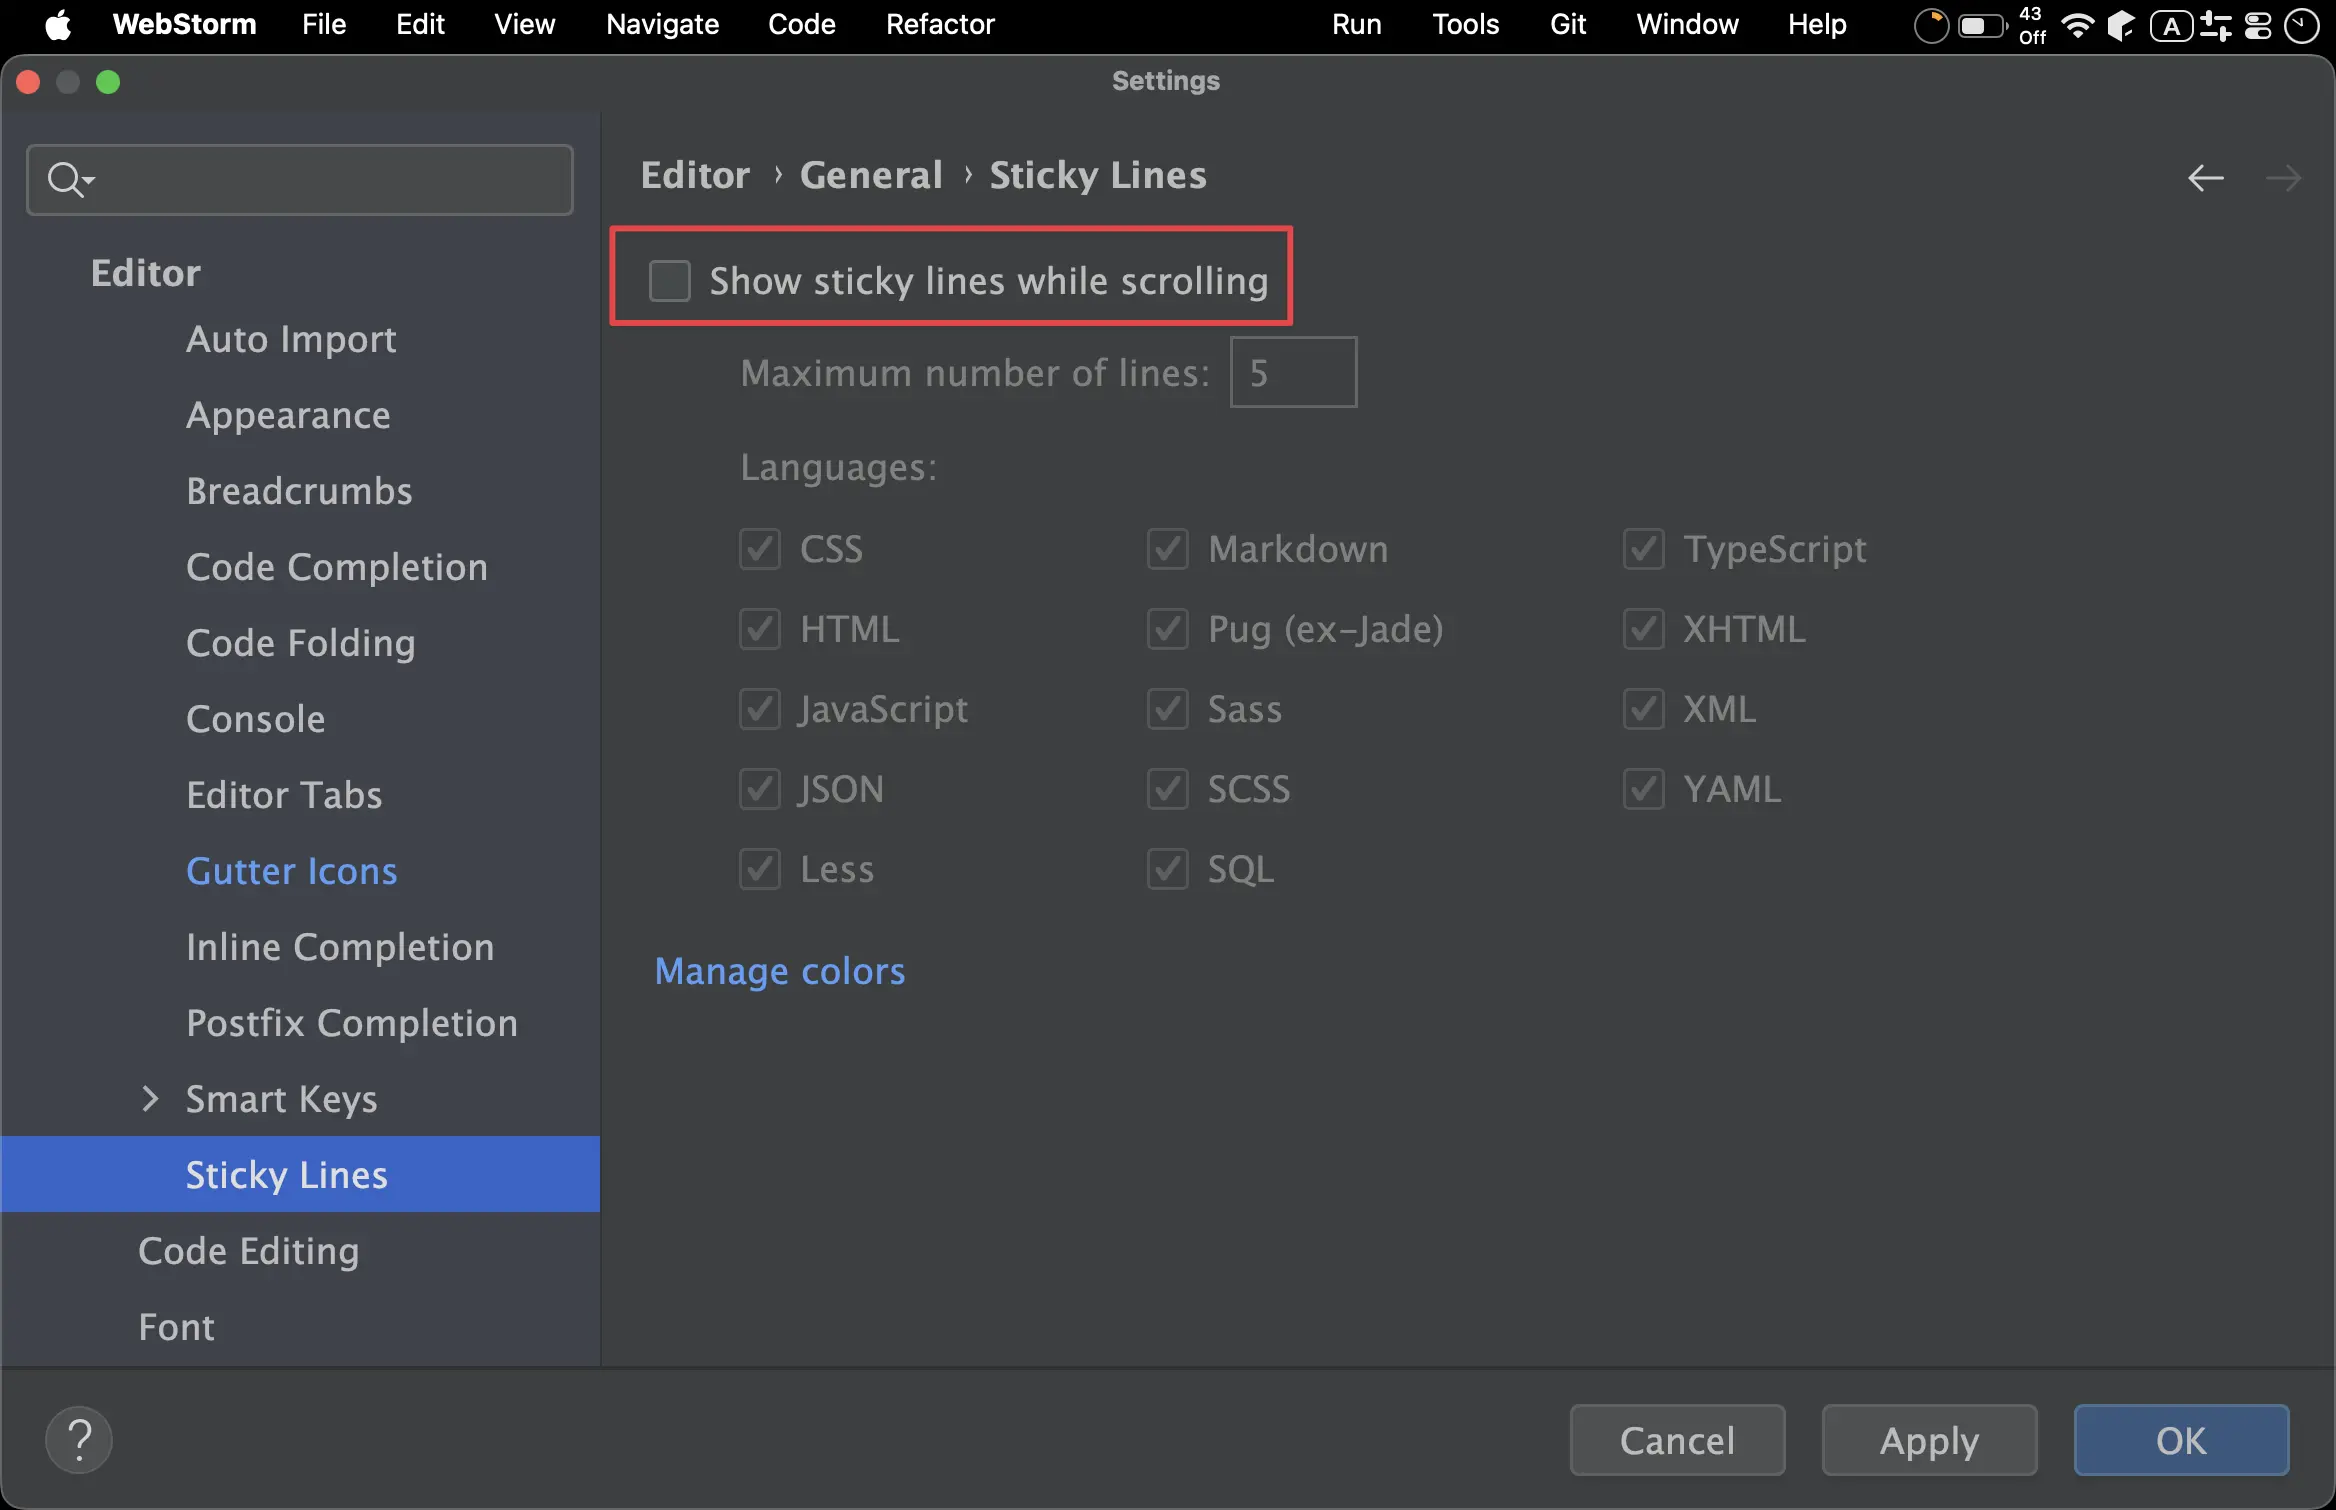Open the Navigate menu
This screenshot has width=2336, height=1510.
point(662,25)
